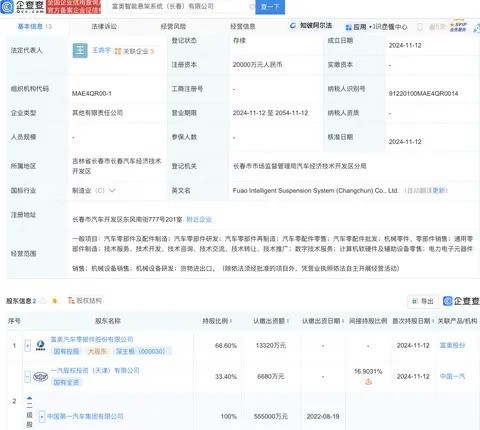Open the 知彼阿尔法 tab
This screenshot has width=480, height=430.
tap(311, 26)
